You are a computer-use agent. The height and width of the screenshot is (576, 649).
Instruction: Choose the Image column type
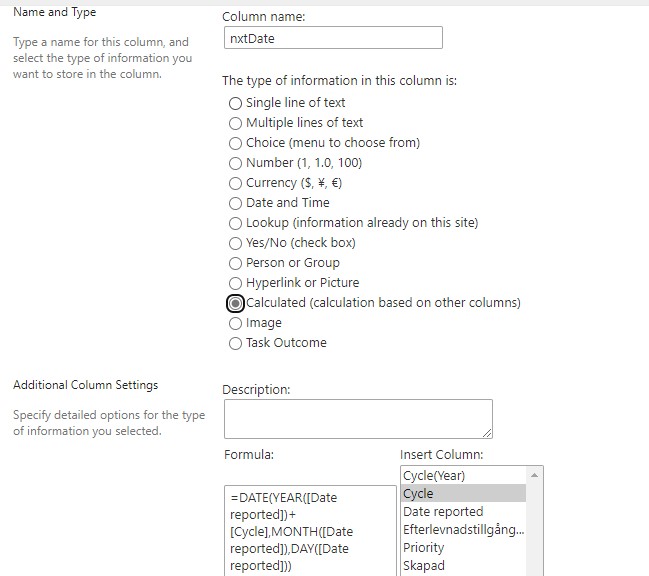(x=235, y=323)
